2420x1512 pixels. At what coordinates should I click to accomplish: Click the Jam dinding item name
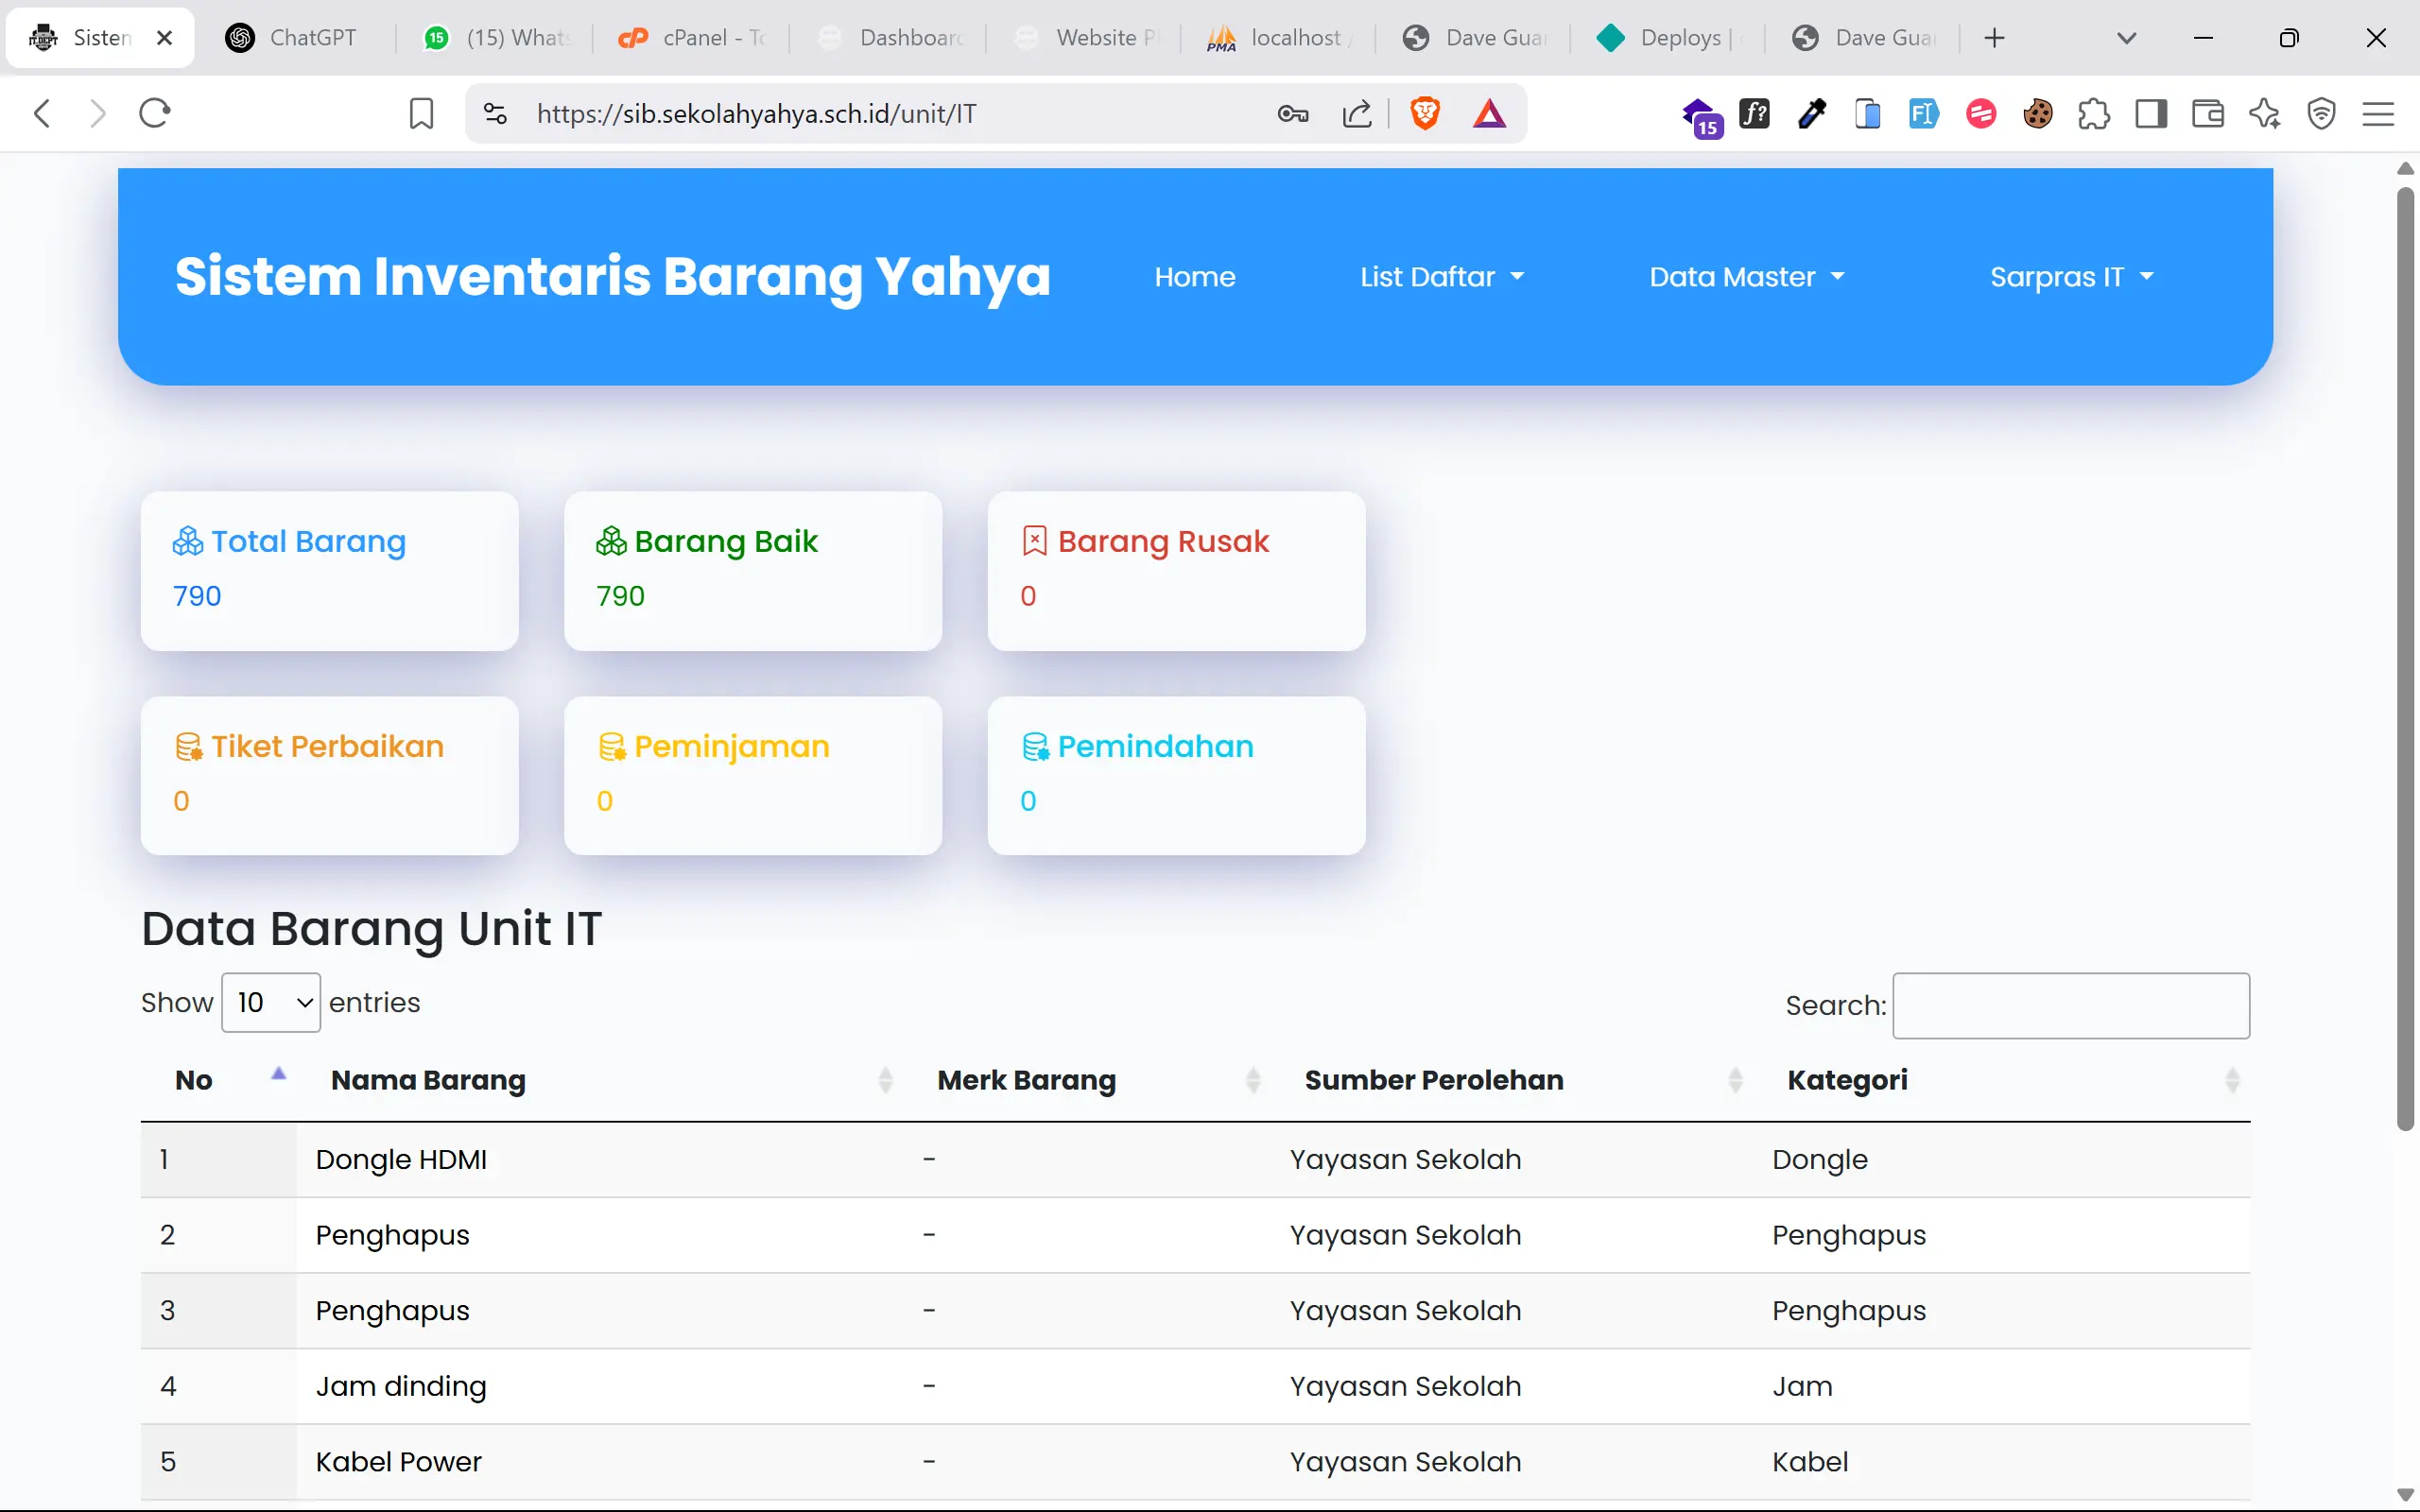401,1386
